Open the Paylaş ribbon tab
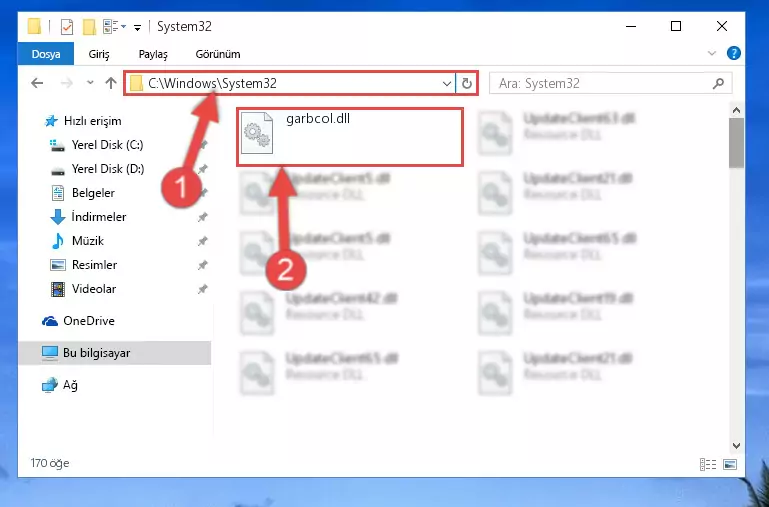769x507 pixels. [153, 54]
